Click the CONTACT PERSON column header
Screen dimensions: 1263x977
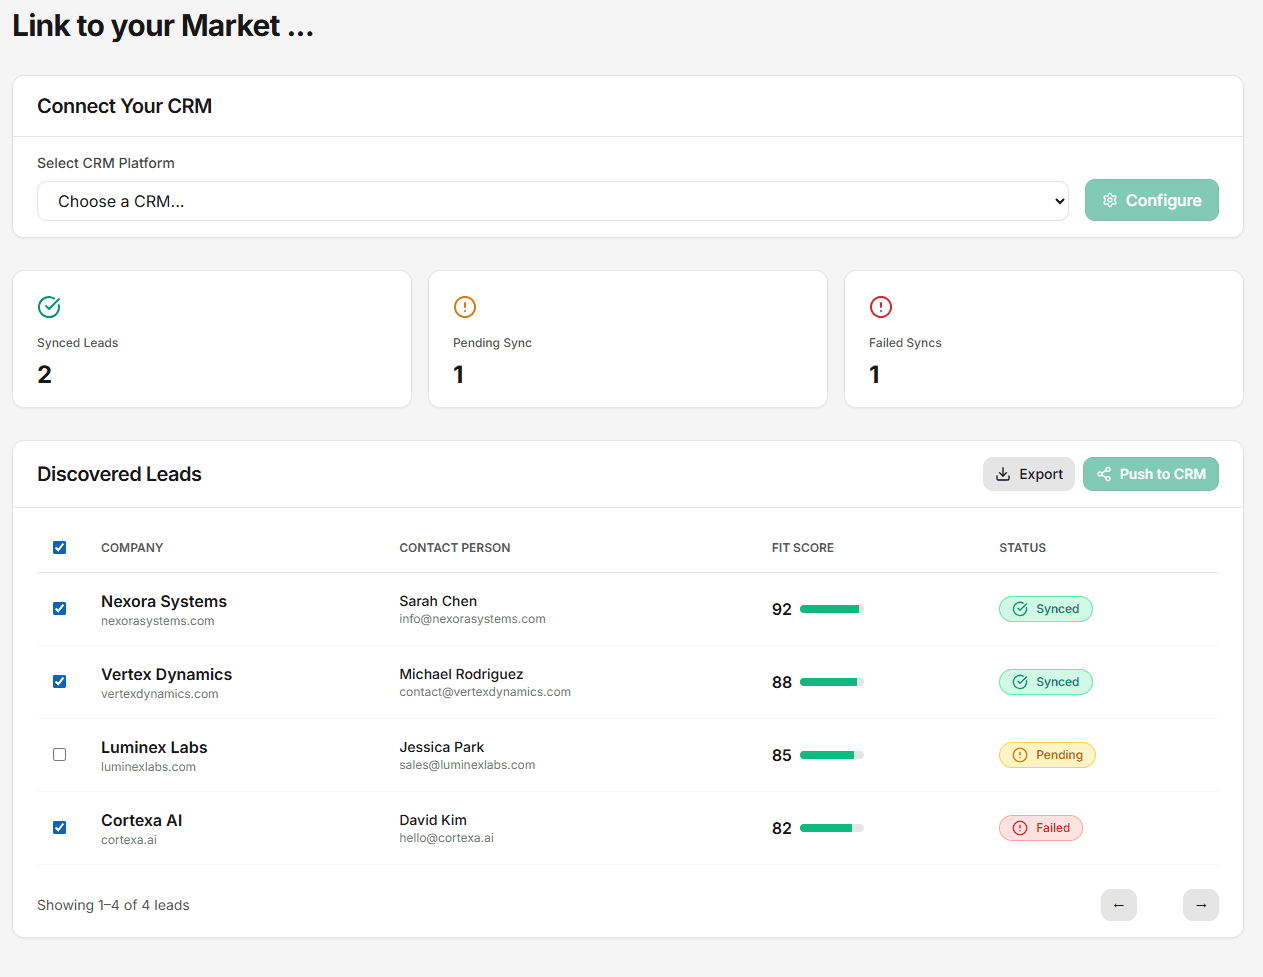pos(455,548)
